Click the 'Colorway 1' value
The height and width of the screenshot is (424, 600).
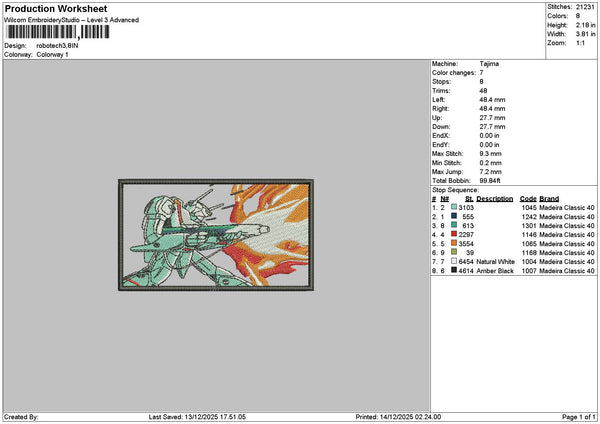(x=52, y=55)
